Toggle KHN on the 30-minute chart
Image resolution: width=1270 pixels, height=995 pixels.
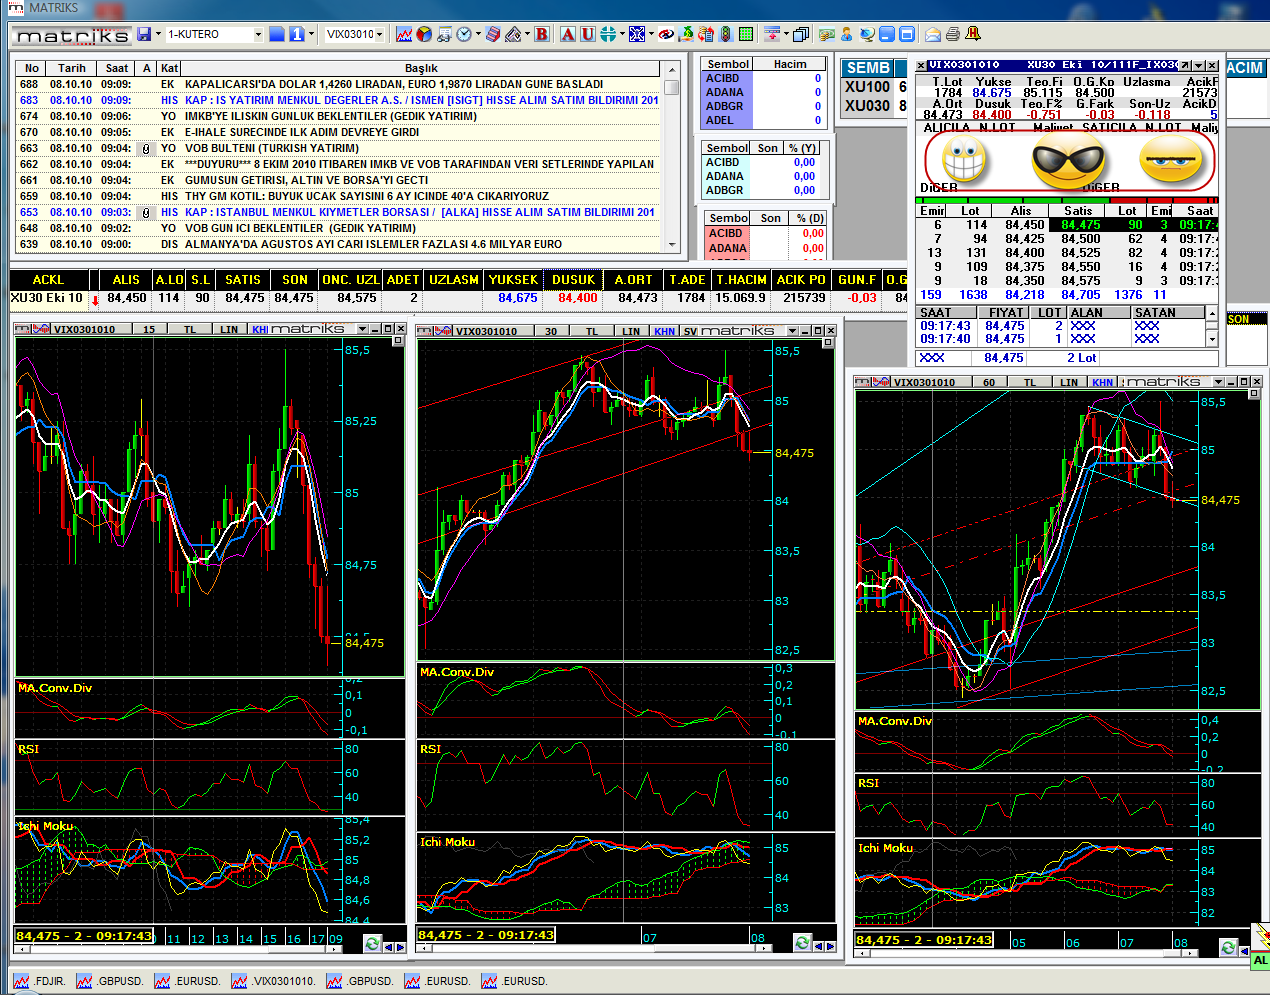tap(664, 331)
